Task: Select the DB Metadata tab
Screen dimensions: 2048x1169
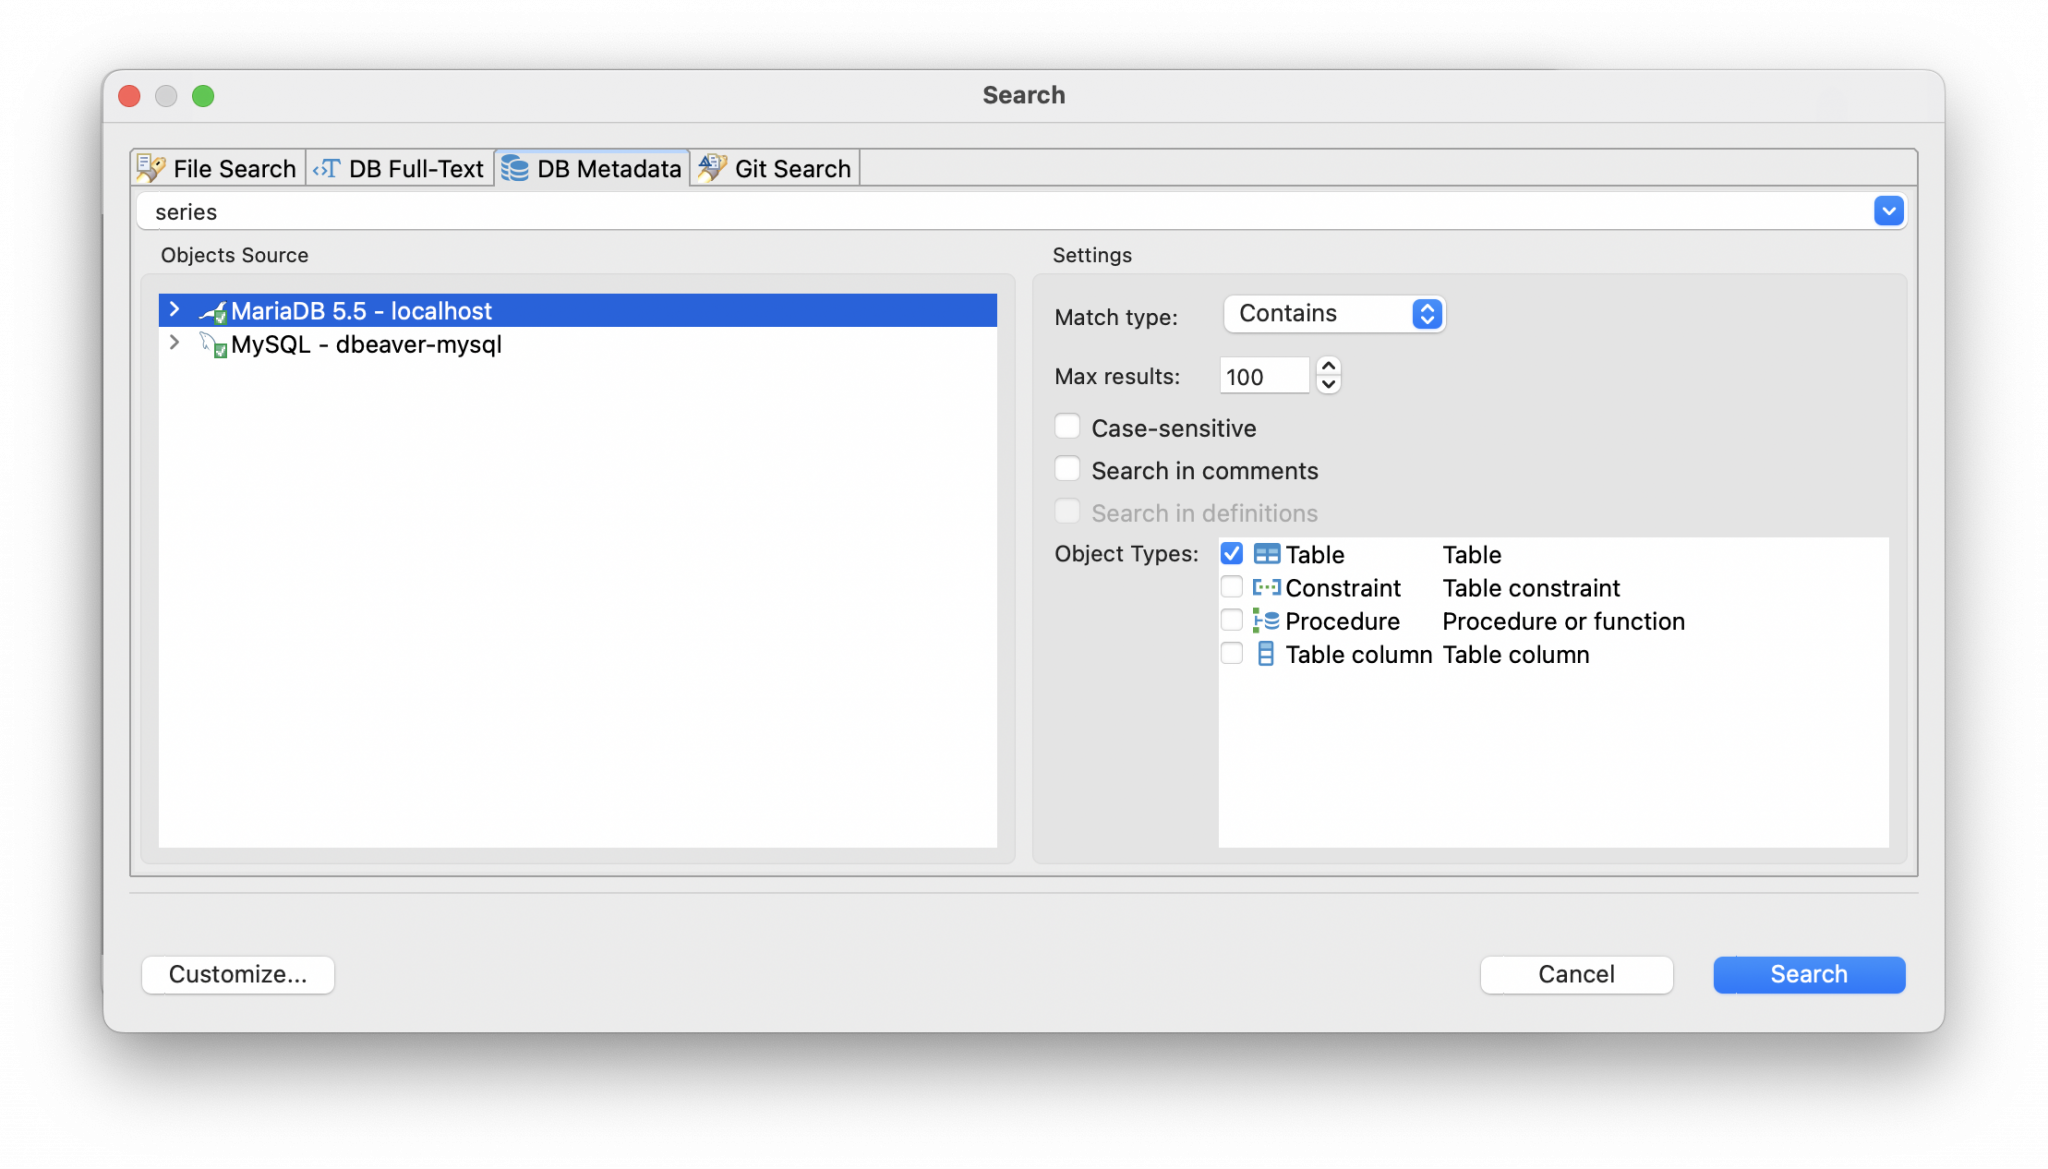Action: 592,168
